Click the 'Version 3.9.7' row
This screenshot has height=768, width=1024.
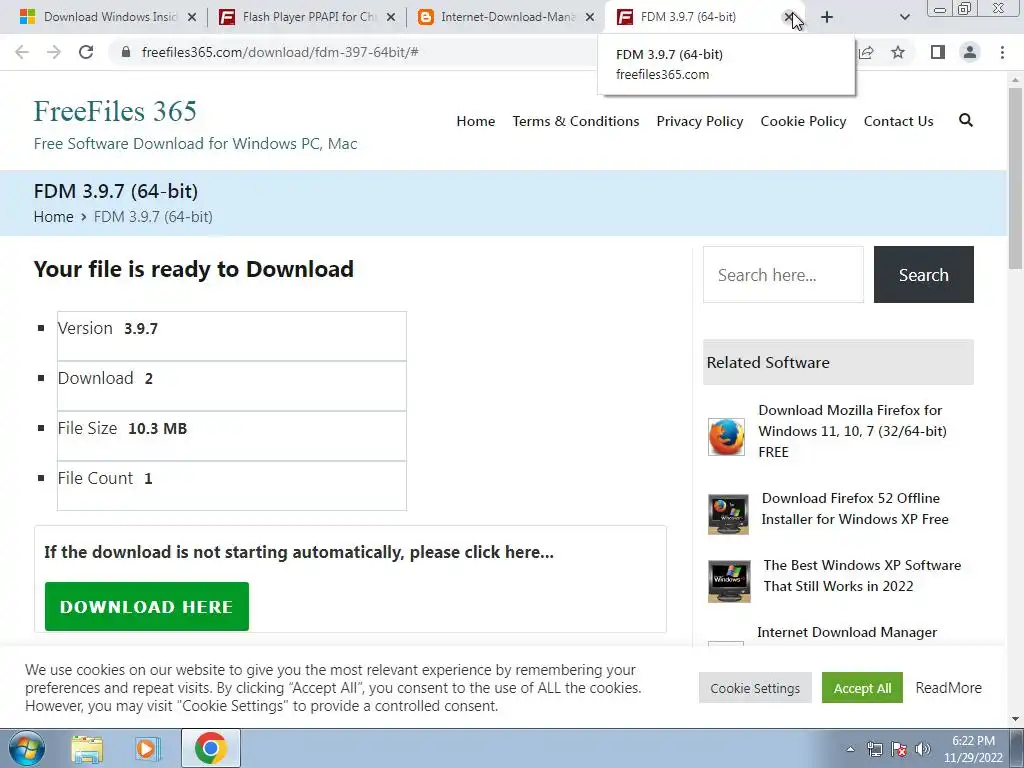[x=231, y=336]
